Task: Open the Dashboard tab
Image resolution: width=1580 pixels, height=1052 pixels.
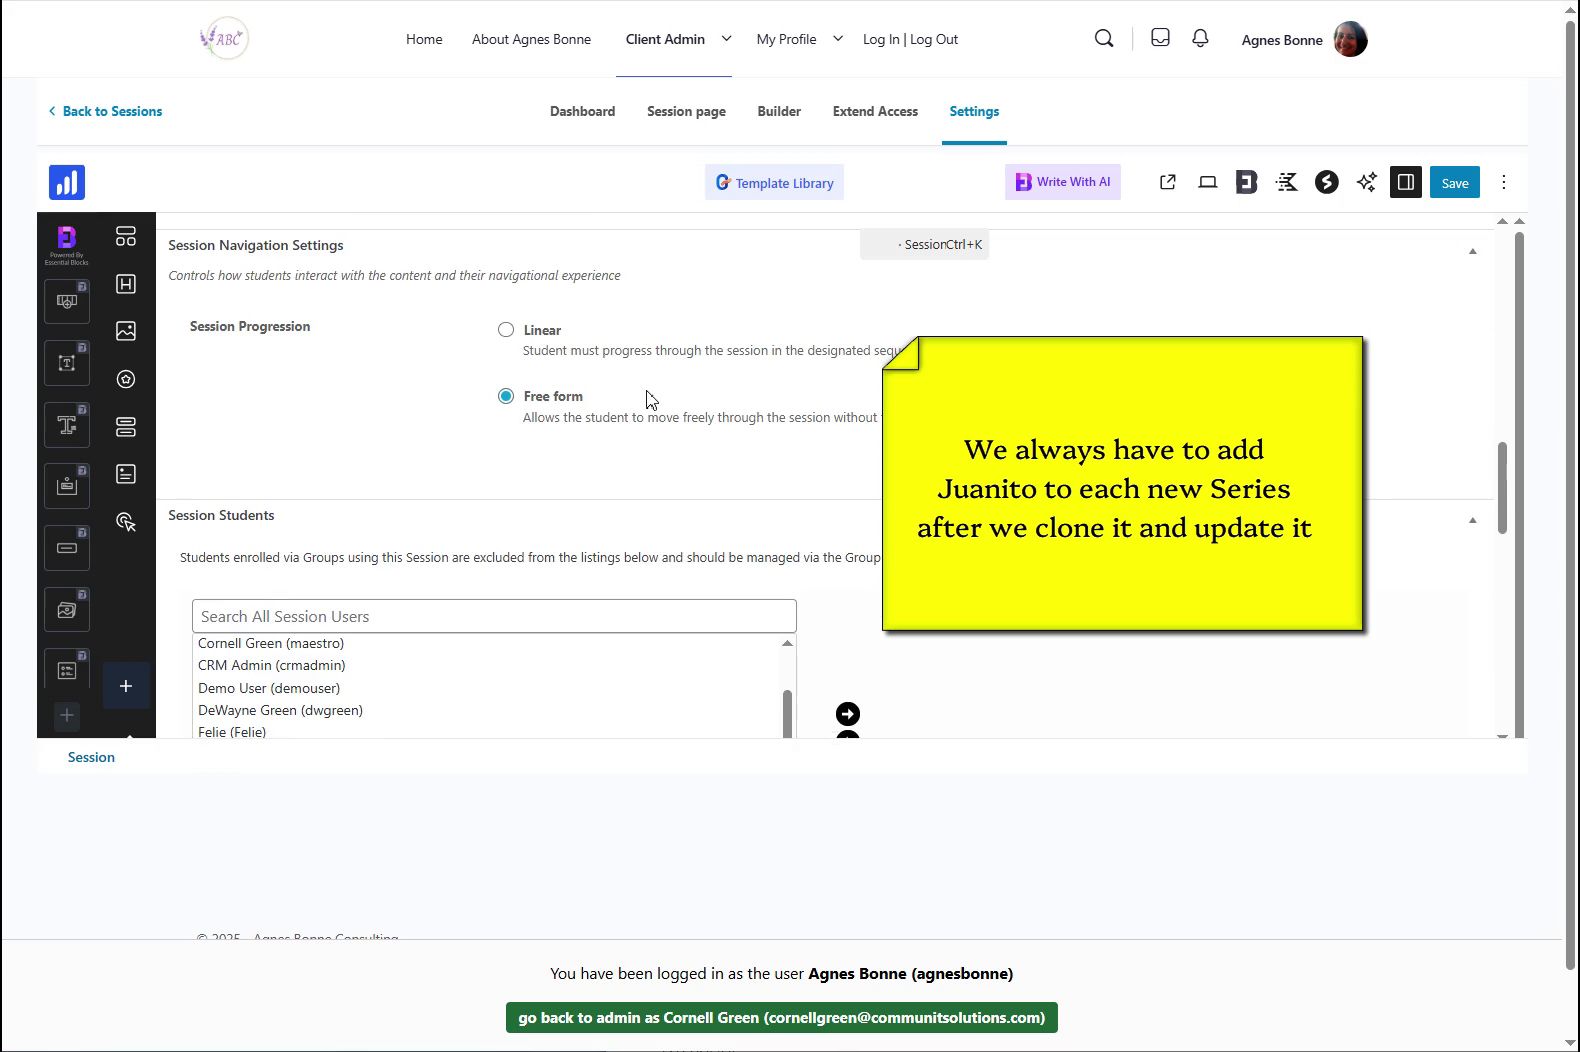Action: coord(582,111)
